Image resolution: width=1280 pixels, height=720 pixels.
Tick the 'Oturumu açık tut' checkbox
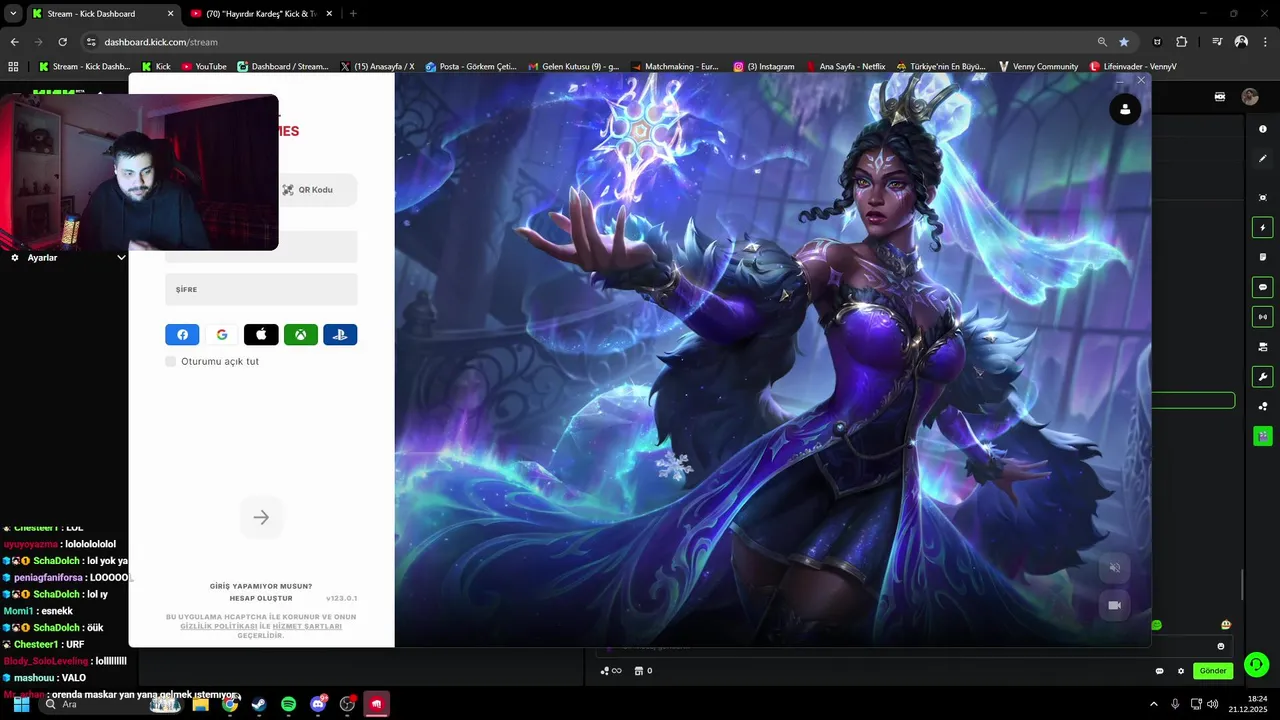point(171,361)
